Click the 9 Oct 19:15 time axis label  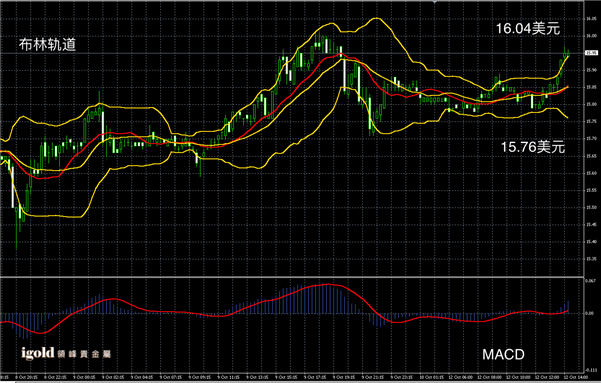(x=343, y=377)
